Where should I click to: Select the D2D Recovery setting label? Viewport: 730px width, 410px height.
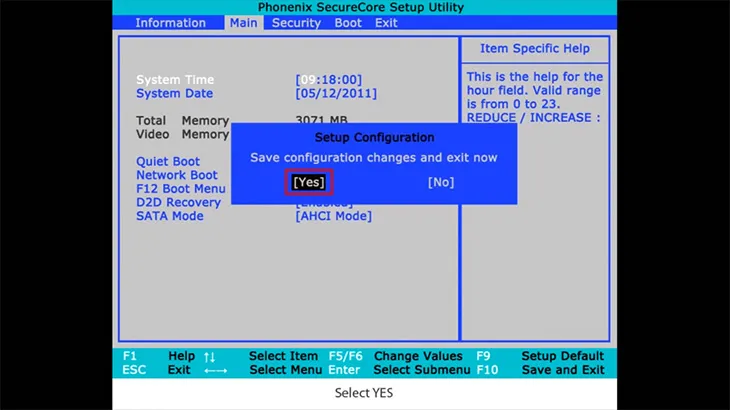(x=177, y=202)
